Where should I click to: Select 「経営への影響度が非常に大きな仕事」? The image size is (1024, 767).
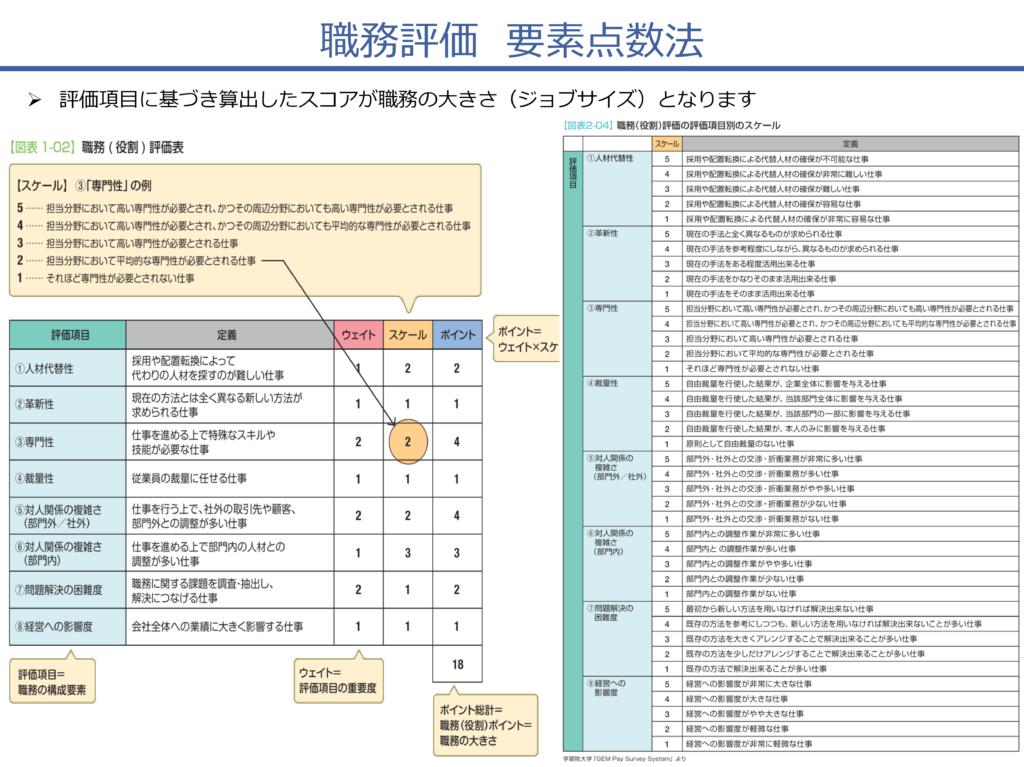point(748,684)
